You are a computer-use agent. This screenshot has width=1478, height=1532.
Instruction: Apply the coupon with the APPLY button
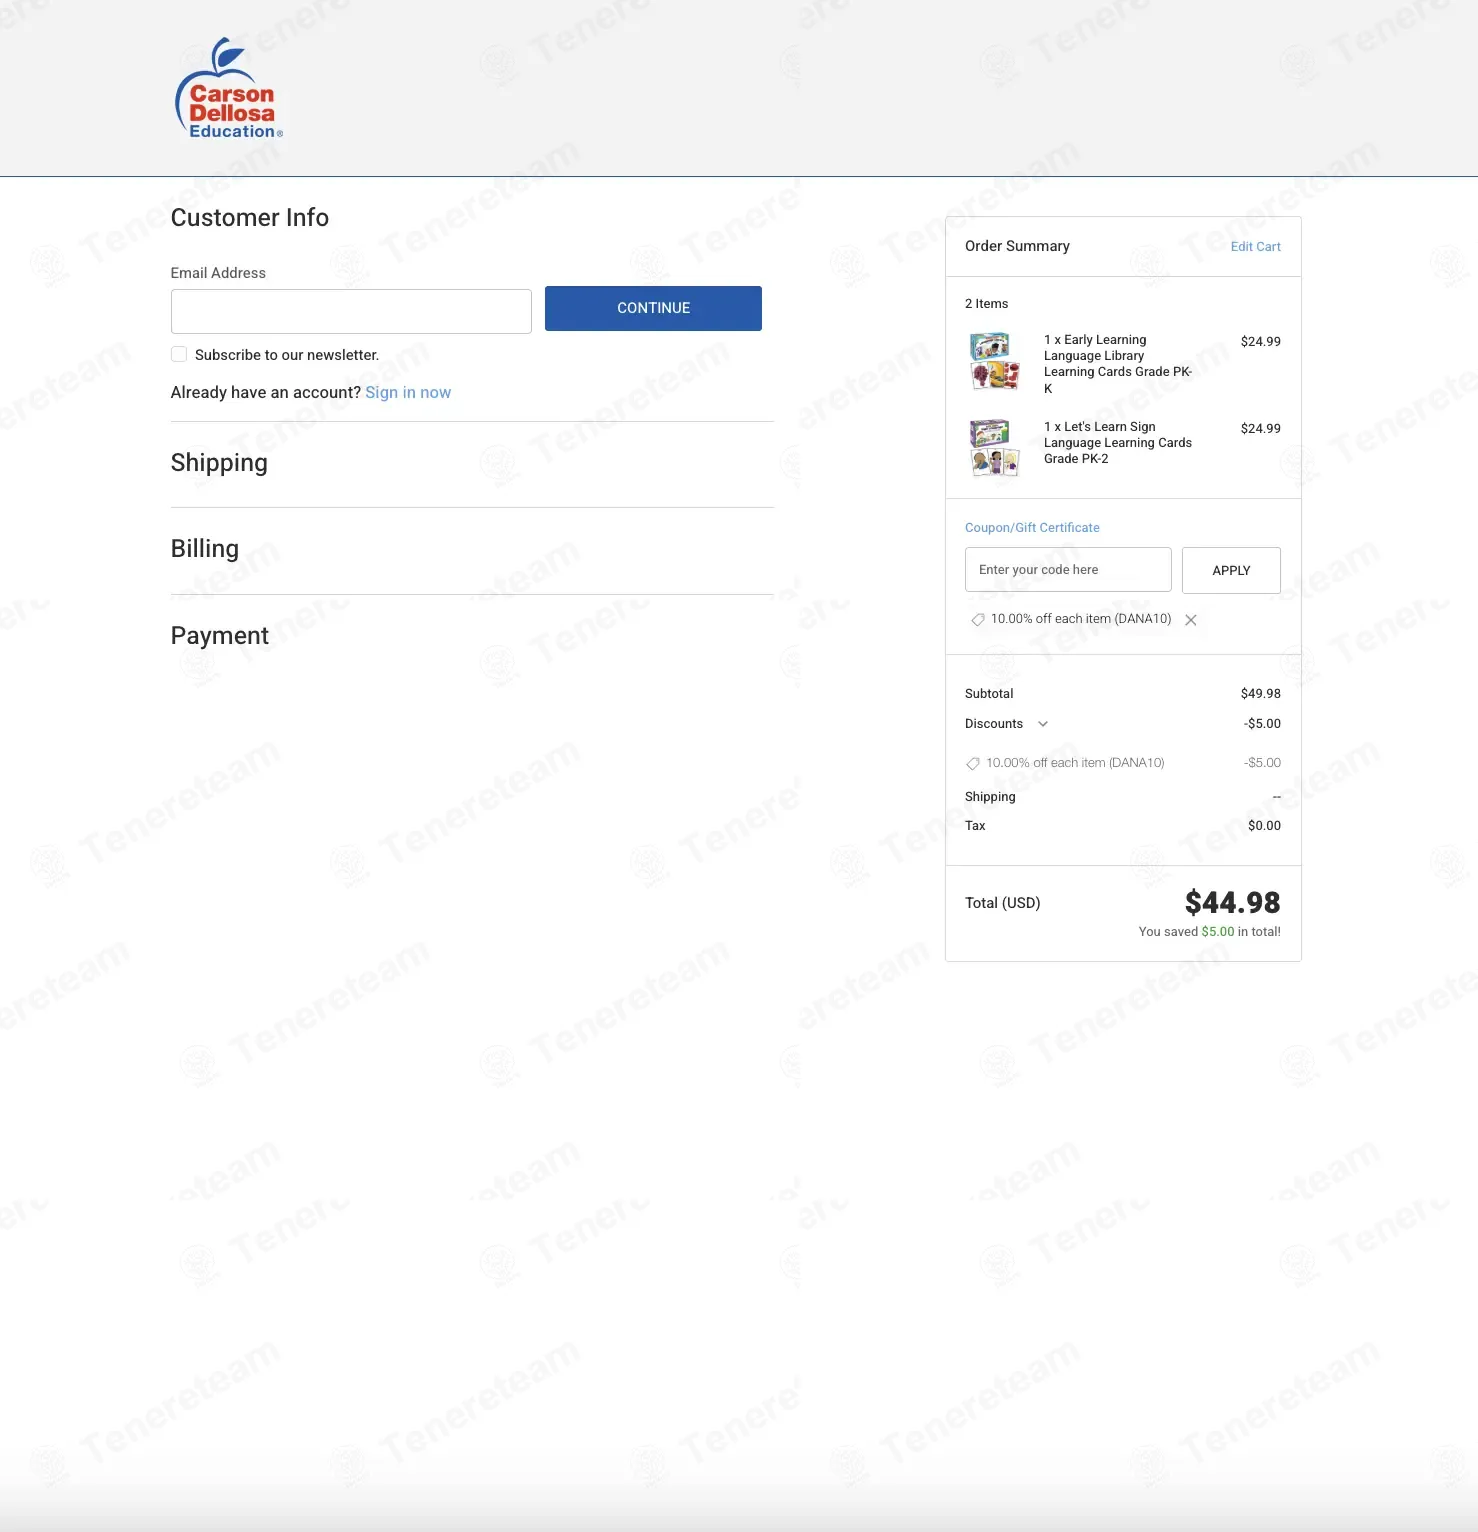[1231, 570]
